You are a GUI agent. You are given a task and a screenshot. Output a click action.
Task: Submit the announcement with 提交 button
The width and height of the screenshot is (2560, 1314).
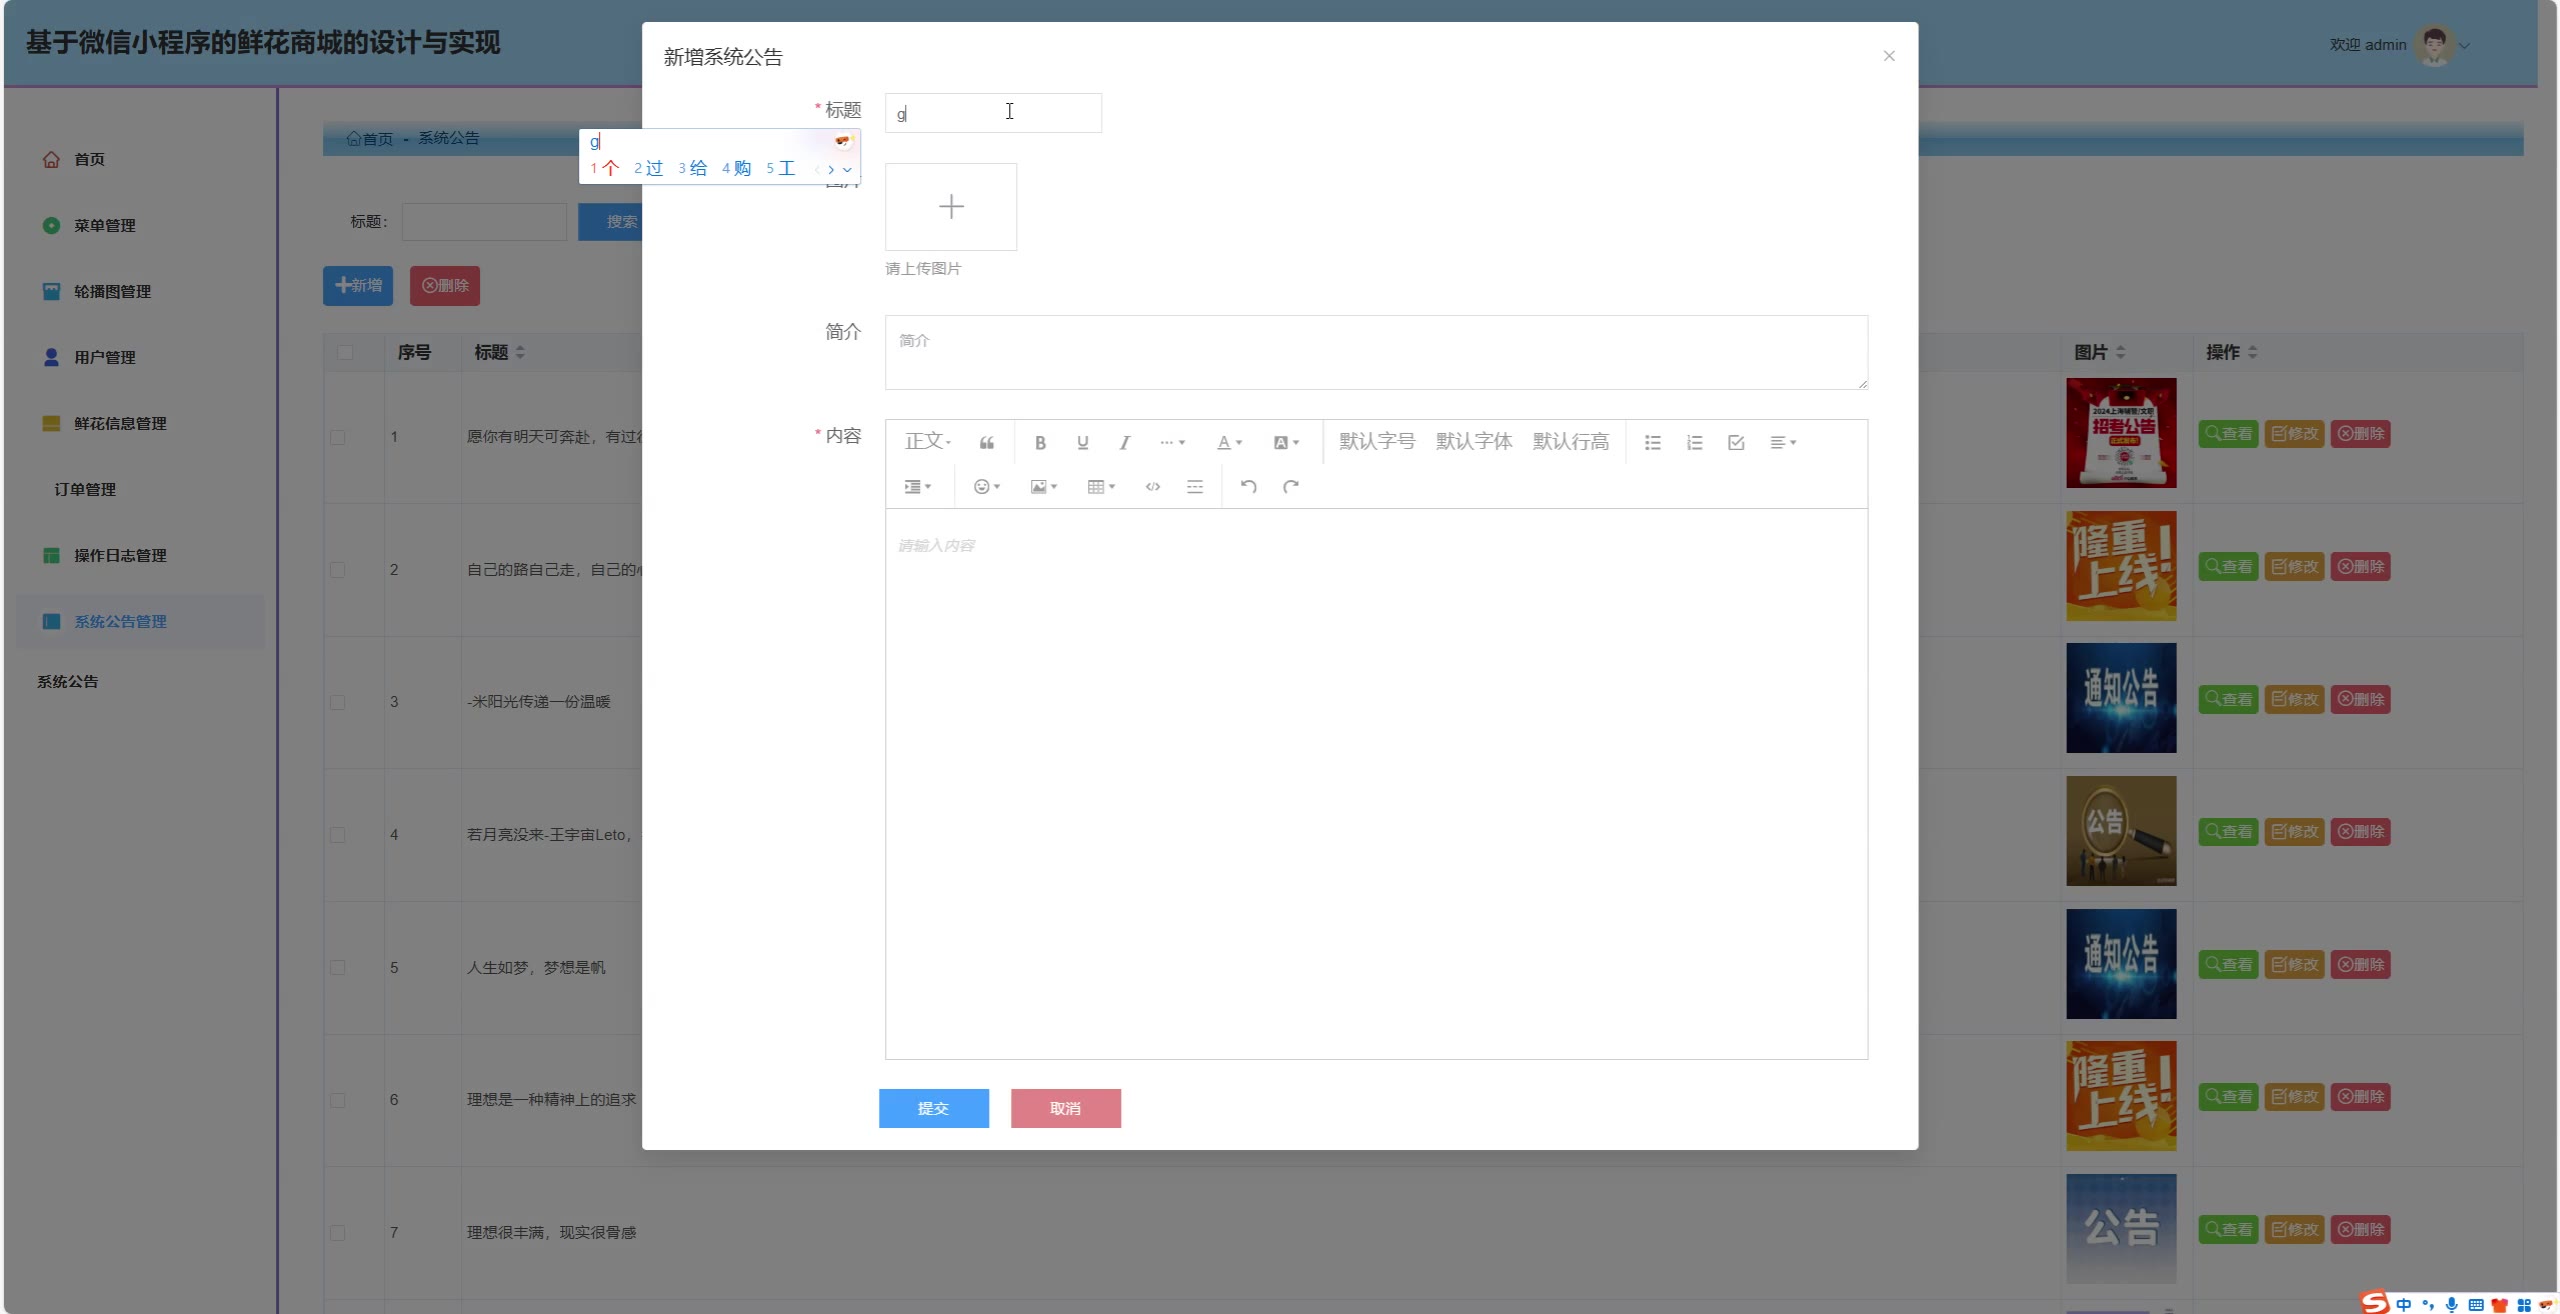coord(933,1108)
